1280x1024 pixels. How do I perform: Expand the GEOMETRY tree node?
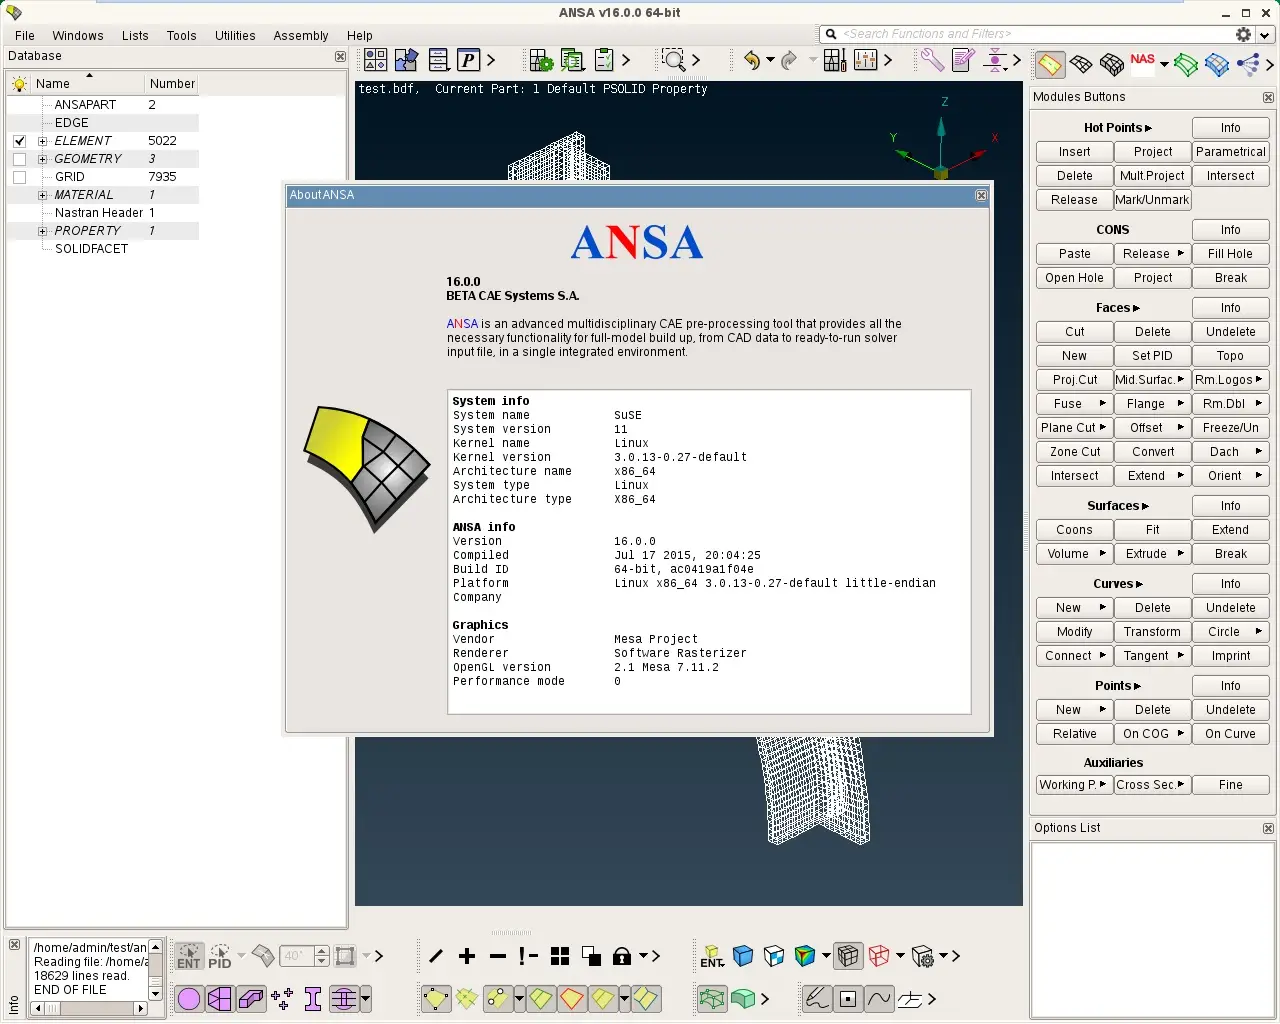(x=42, y=159)
